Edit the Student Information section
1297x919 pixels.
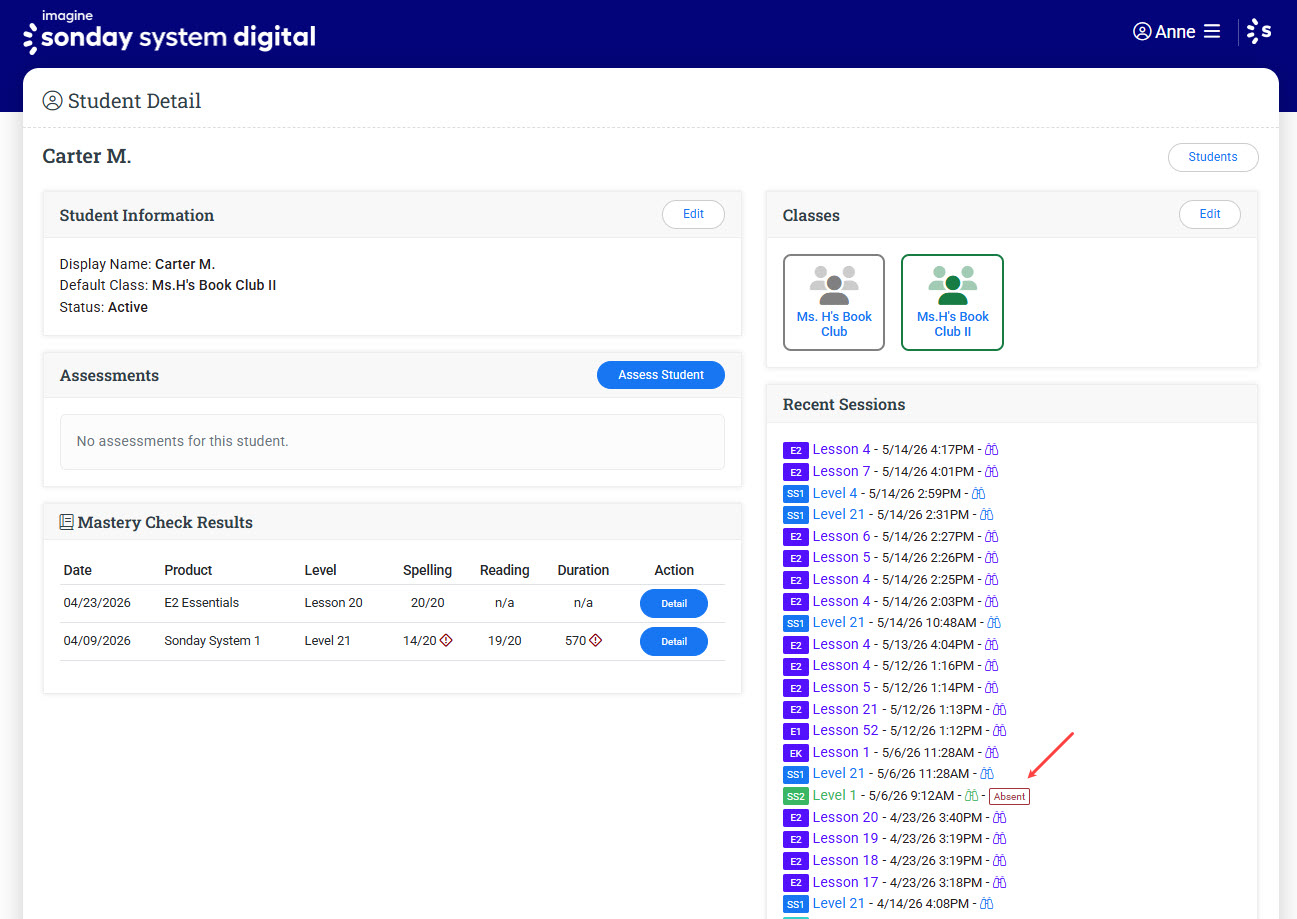click(693, 214)
